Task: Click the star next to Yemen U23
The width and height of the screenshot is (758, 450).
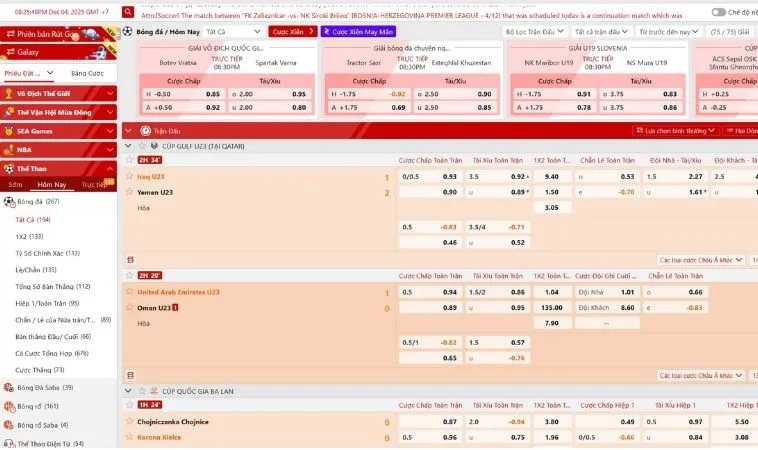Action: tap(130, 191)
